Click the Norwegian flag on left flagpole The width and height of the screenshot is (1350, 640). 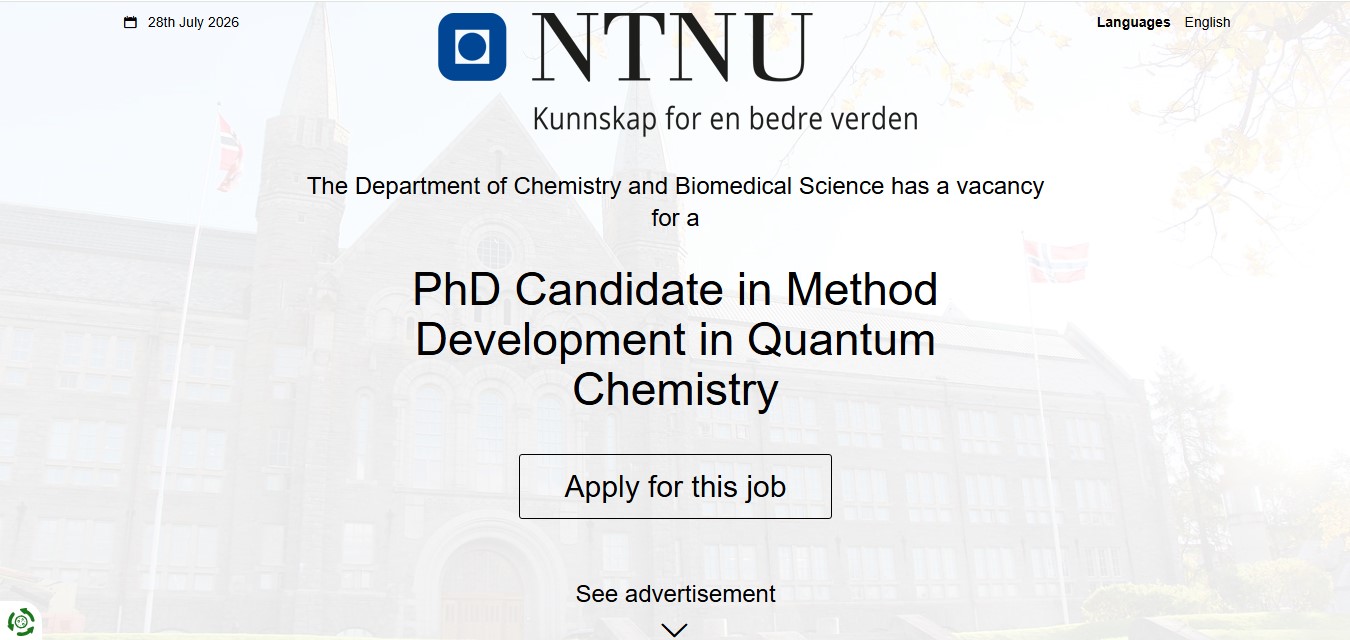(229, 151)
